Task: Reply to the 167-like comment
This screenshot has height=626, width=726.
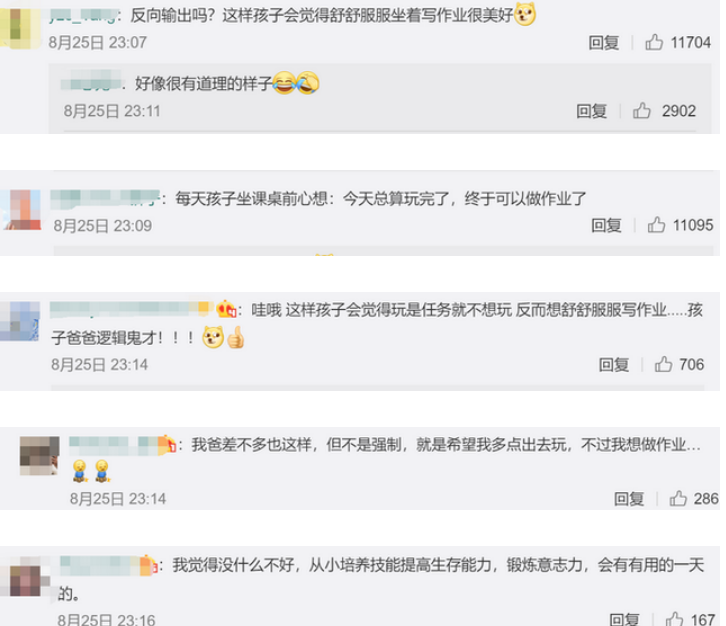Action: (624, 619)
